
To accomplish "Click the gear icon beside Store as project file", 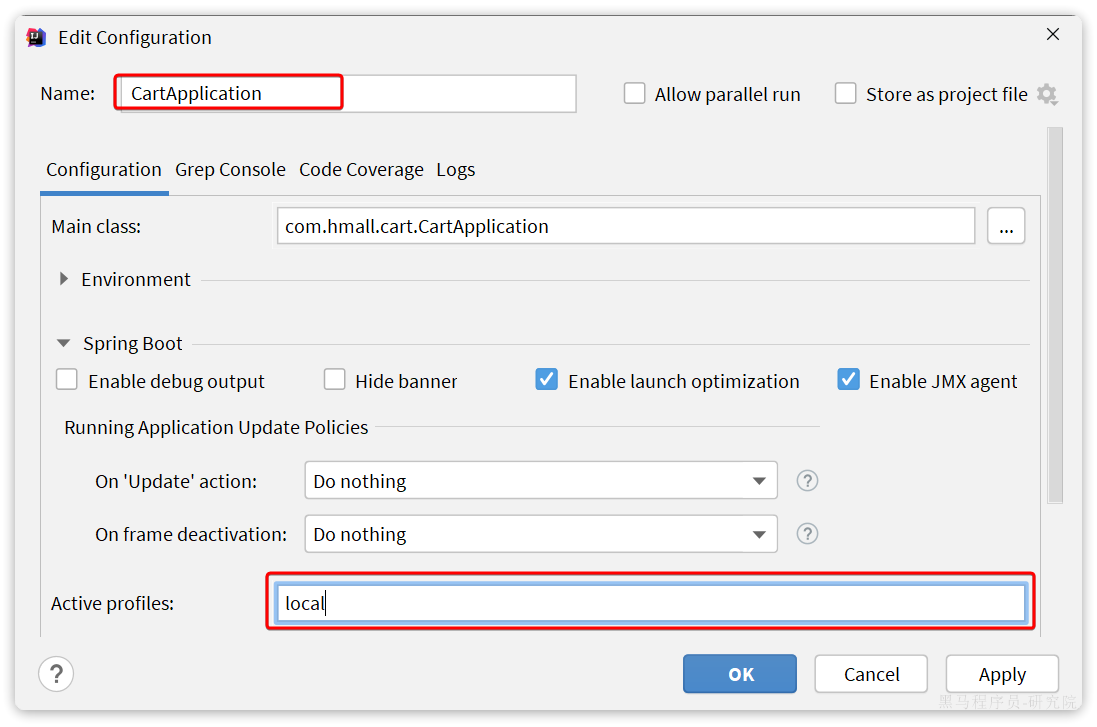I will 1047,94.
